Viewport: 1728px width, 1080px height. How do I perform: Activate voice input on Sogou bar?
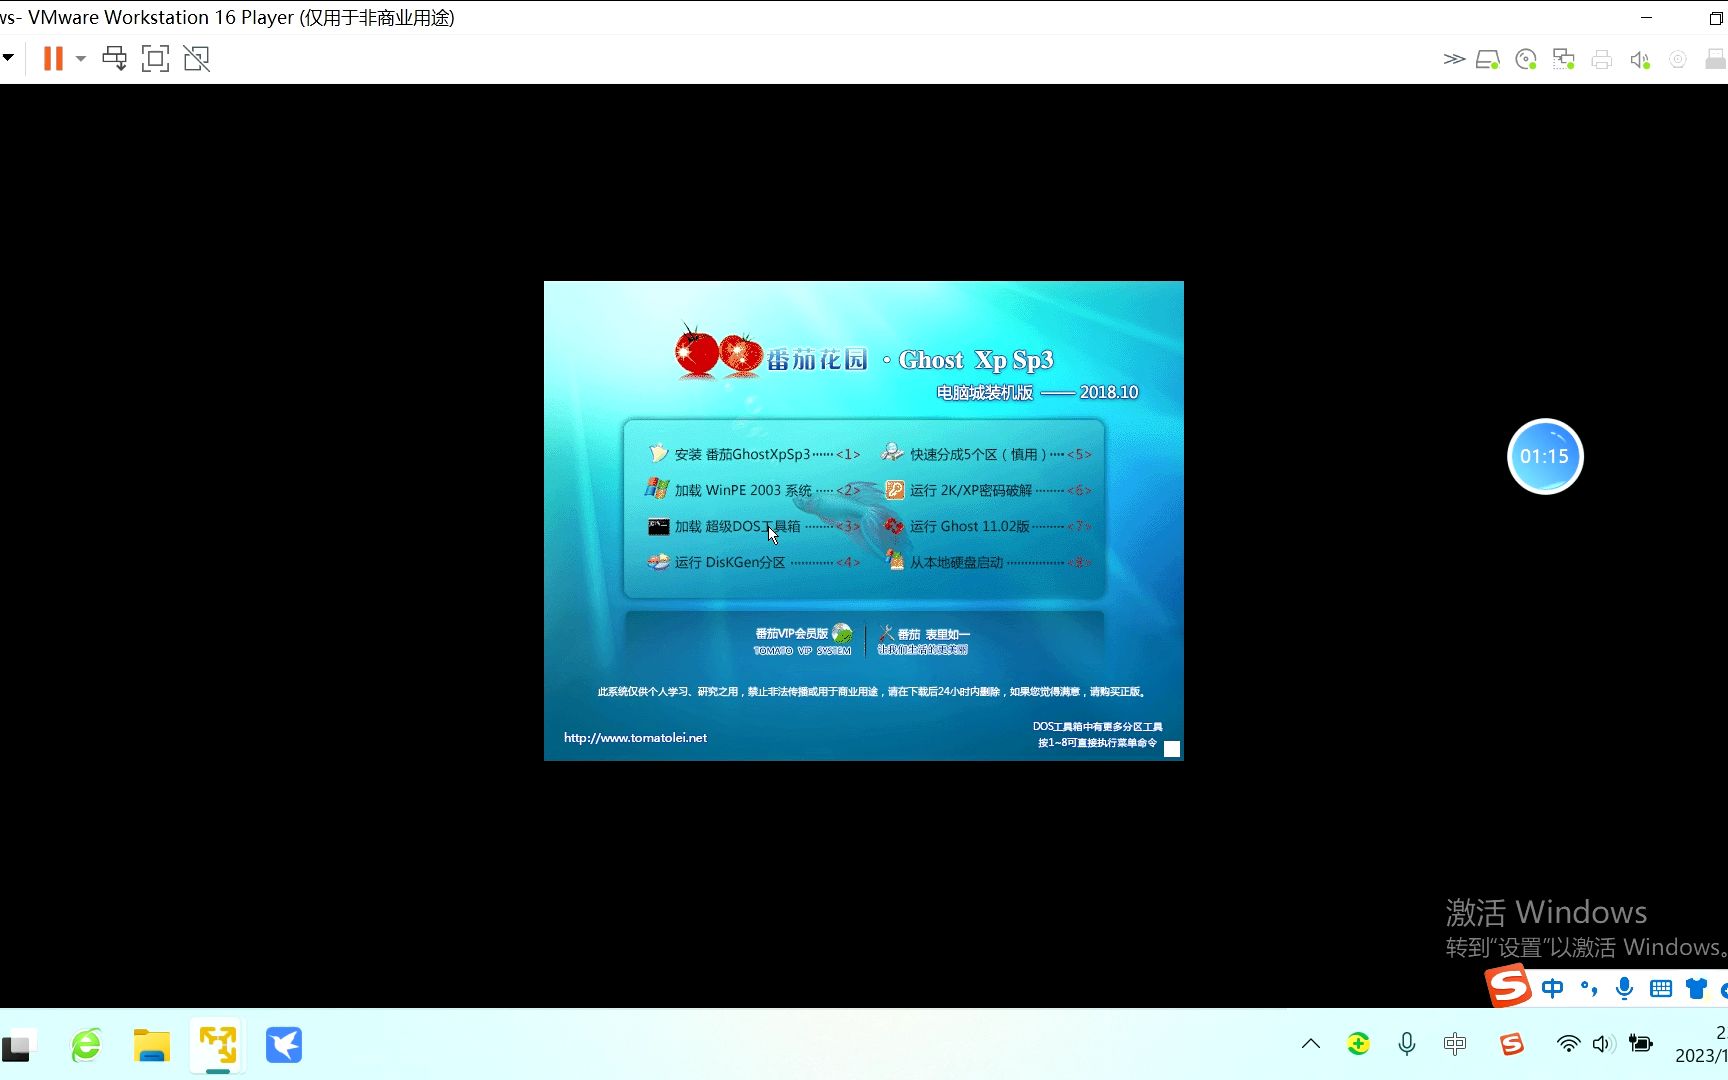pos(1625,989)
